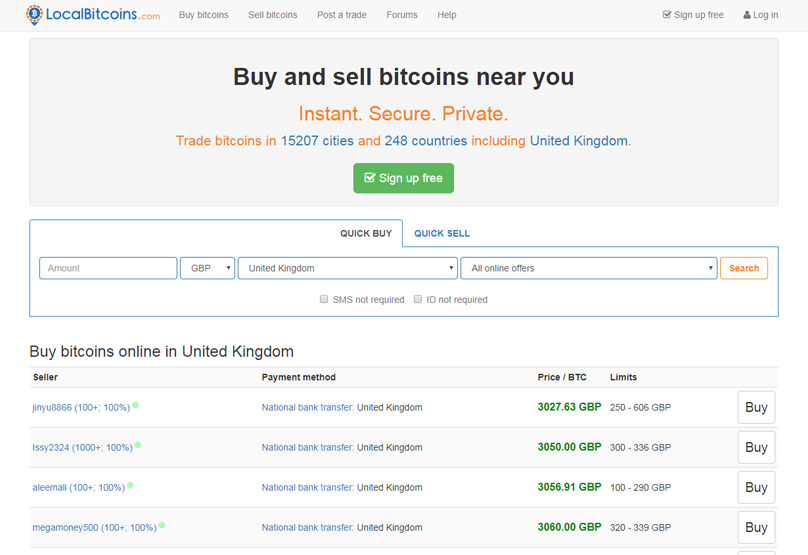Enable SMS not required checkbox

point(324,299)
